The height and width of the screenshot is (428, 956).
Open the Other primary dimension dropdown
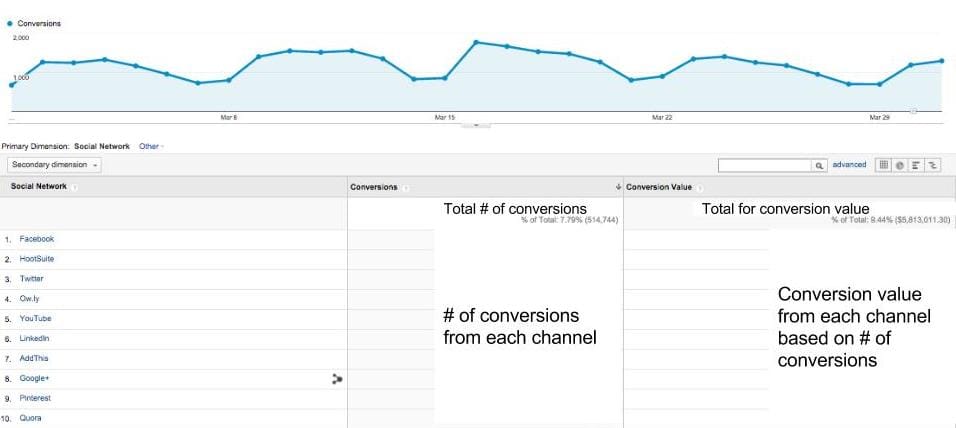pyautogui.click(x=151, y=146)
